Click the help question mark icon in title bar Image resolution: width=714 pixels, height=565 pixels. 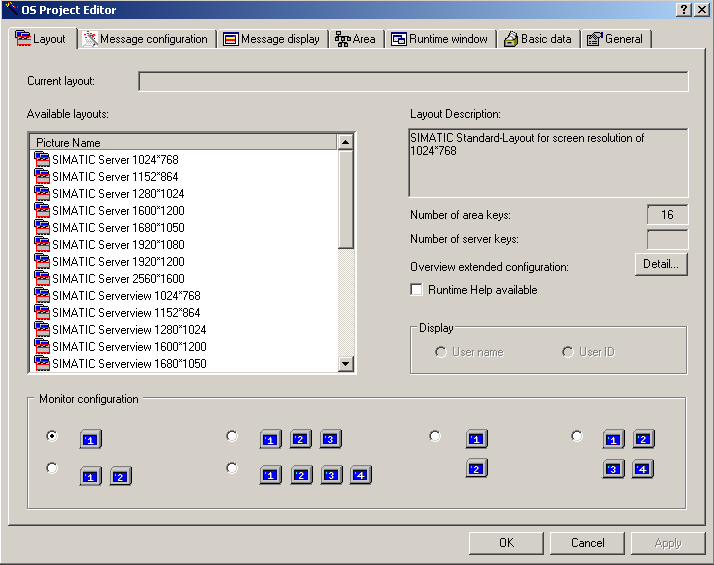coord(682,9)
